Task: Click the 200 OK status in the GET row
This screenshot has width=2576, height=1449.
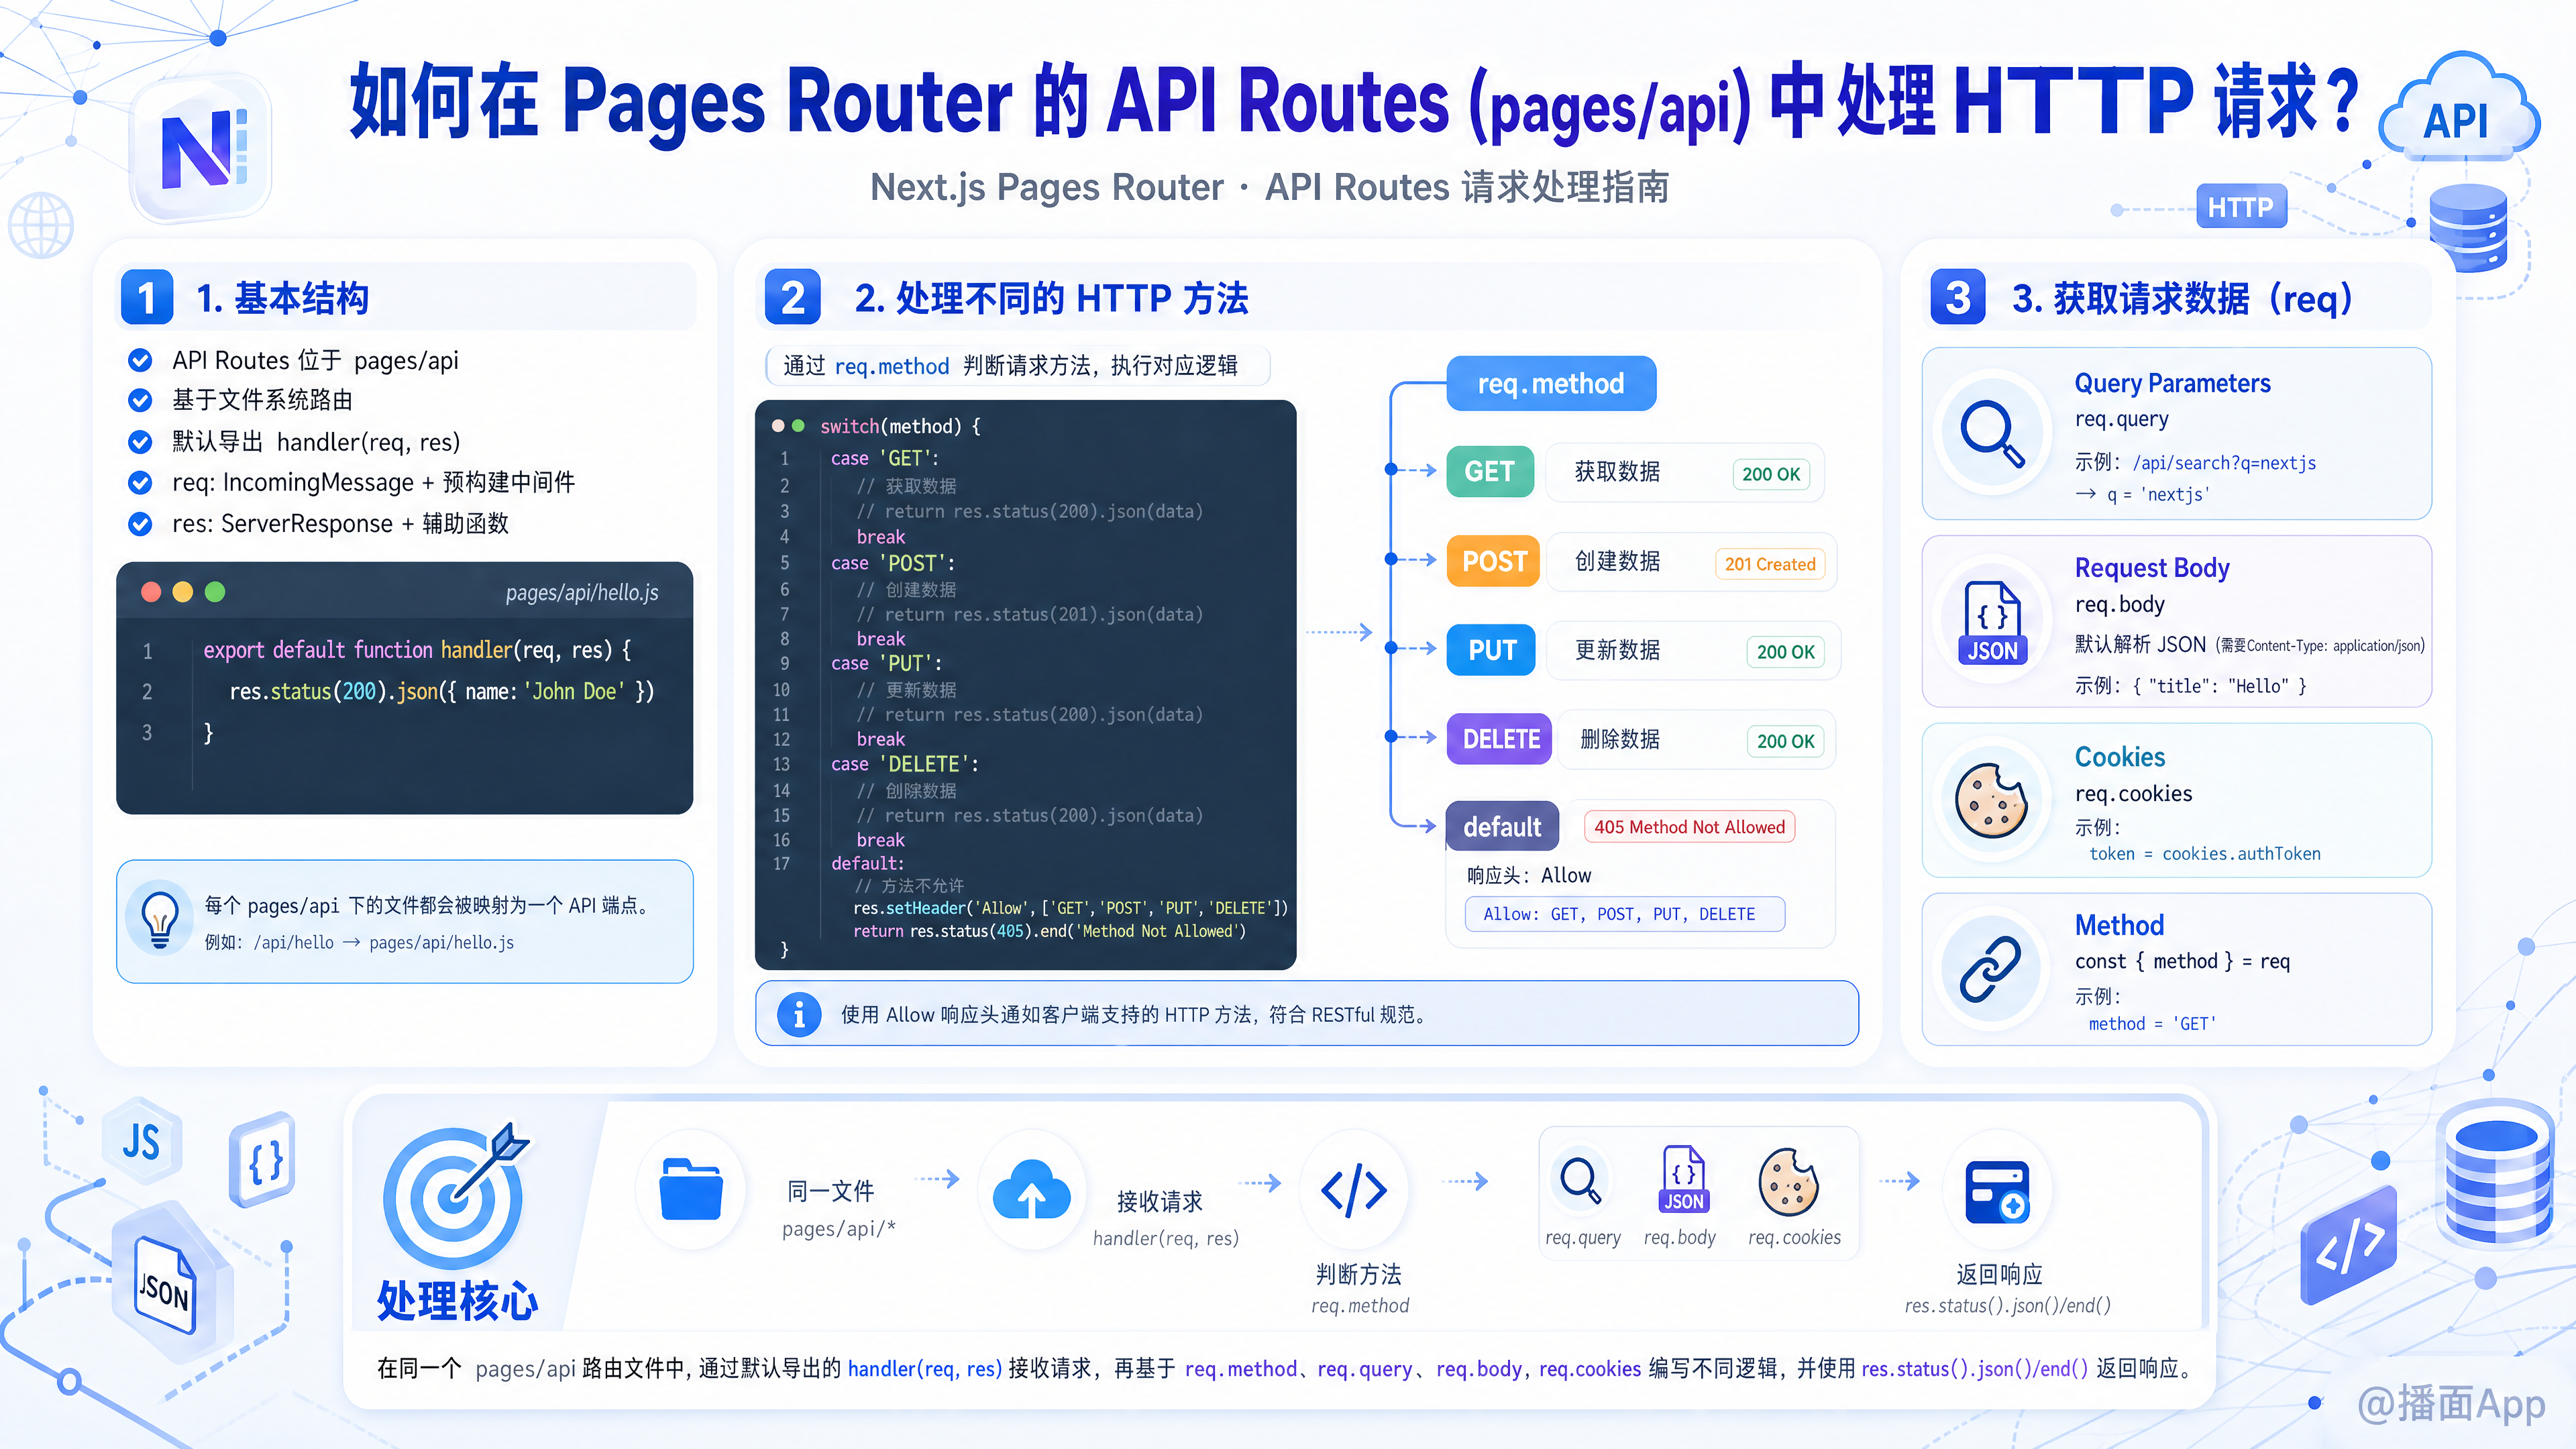Action: [x=1771, y=474]
